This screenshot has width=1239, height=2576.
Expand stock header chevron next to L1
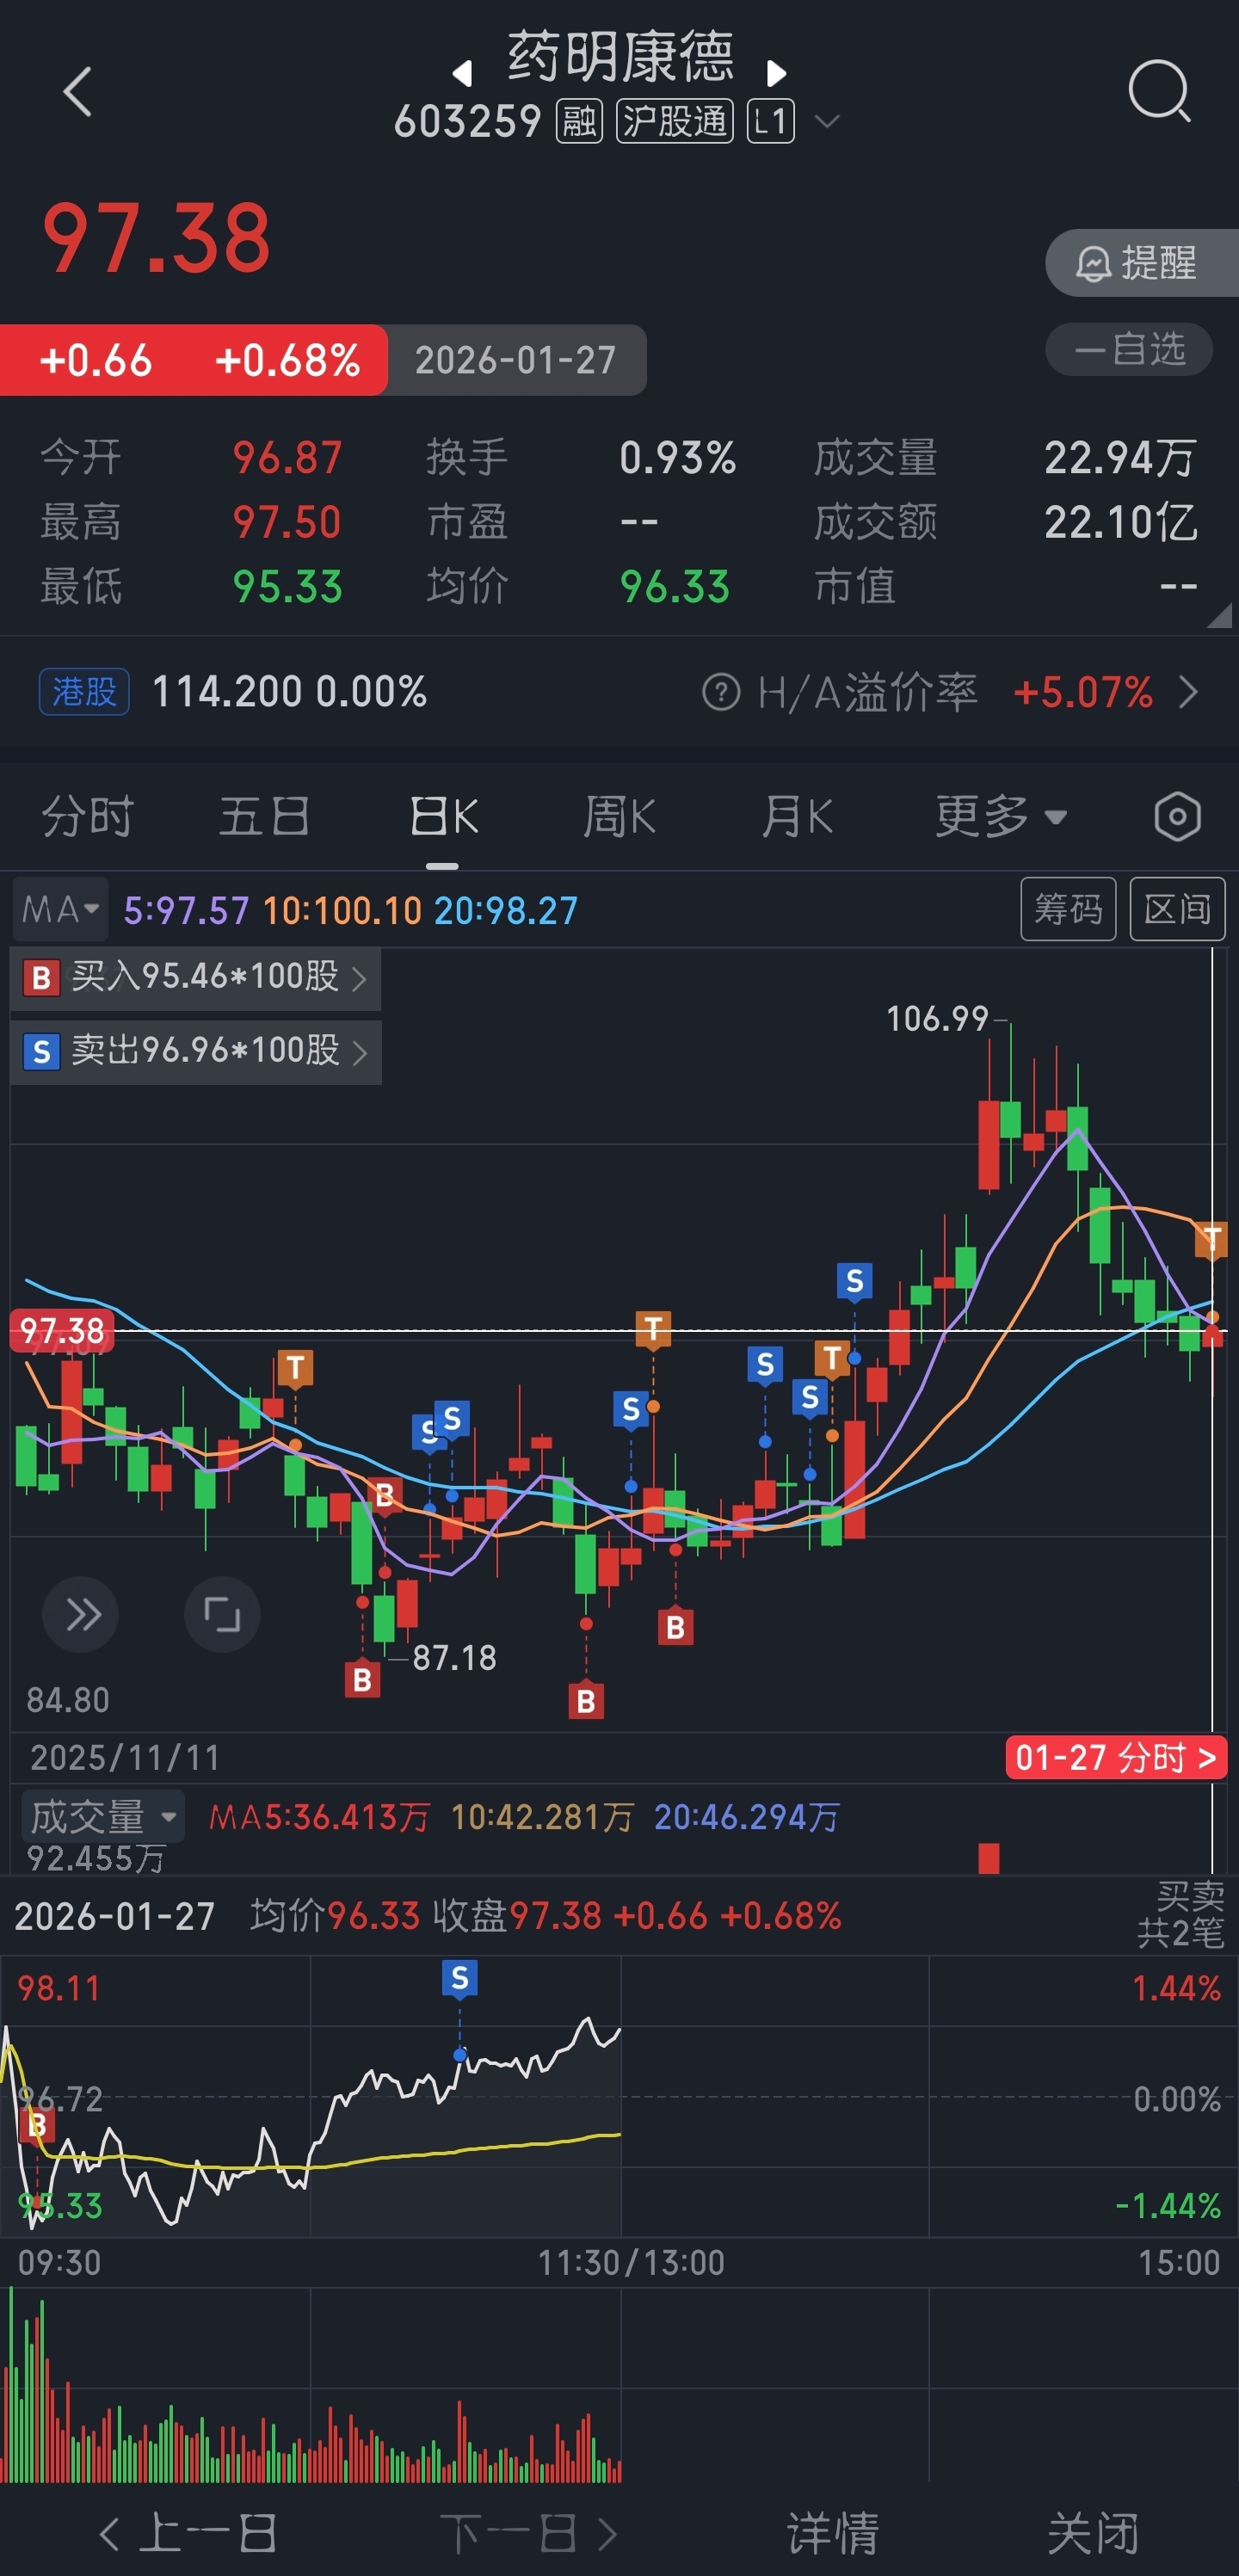click(827, 122)
